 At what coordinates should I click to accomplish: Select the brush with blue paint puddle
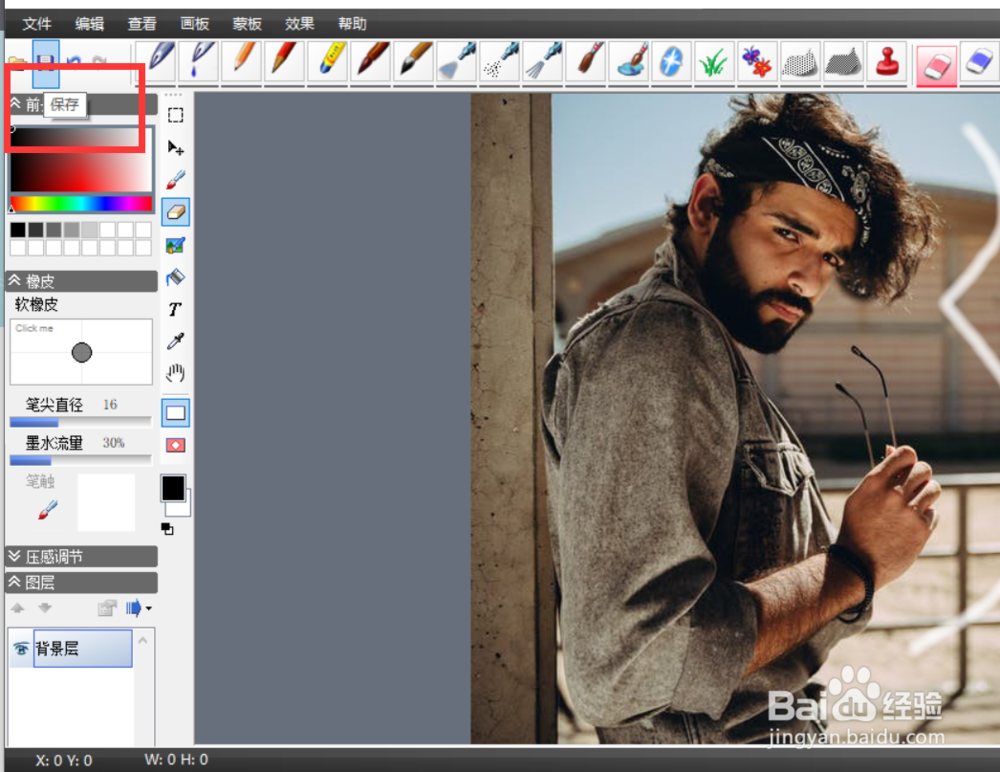click(x=630, y=62)
